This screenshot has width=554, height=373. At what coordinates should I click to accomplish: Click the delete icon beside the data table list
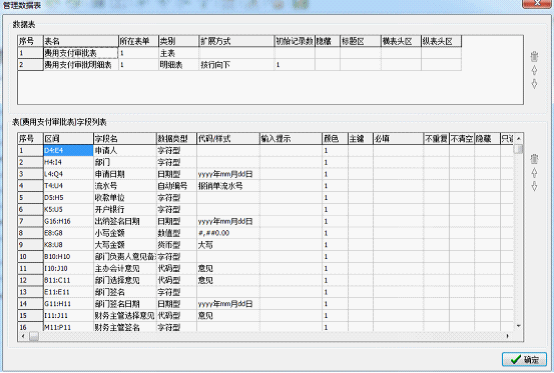[x=534, y=56]
